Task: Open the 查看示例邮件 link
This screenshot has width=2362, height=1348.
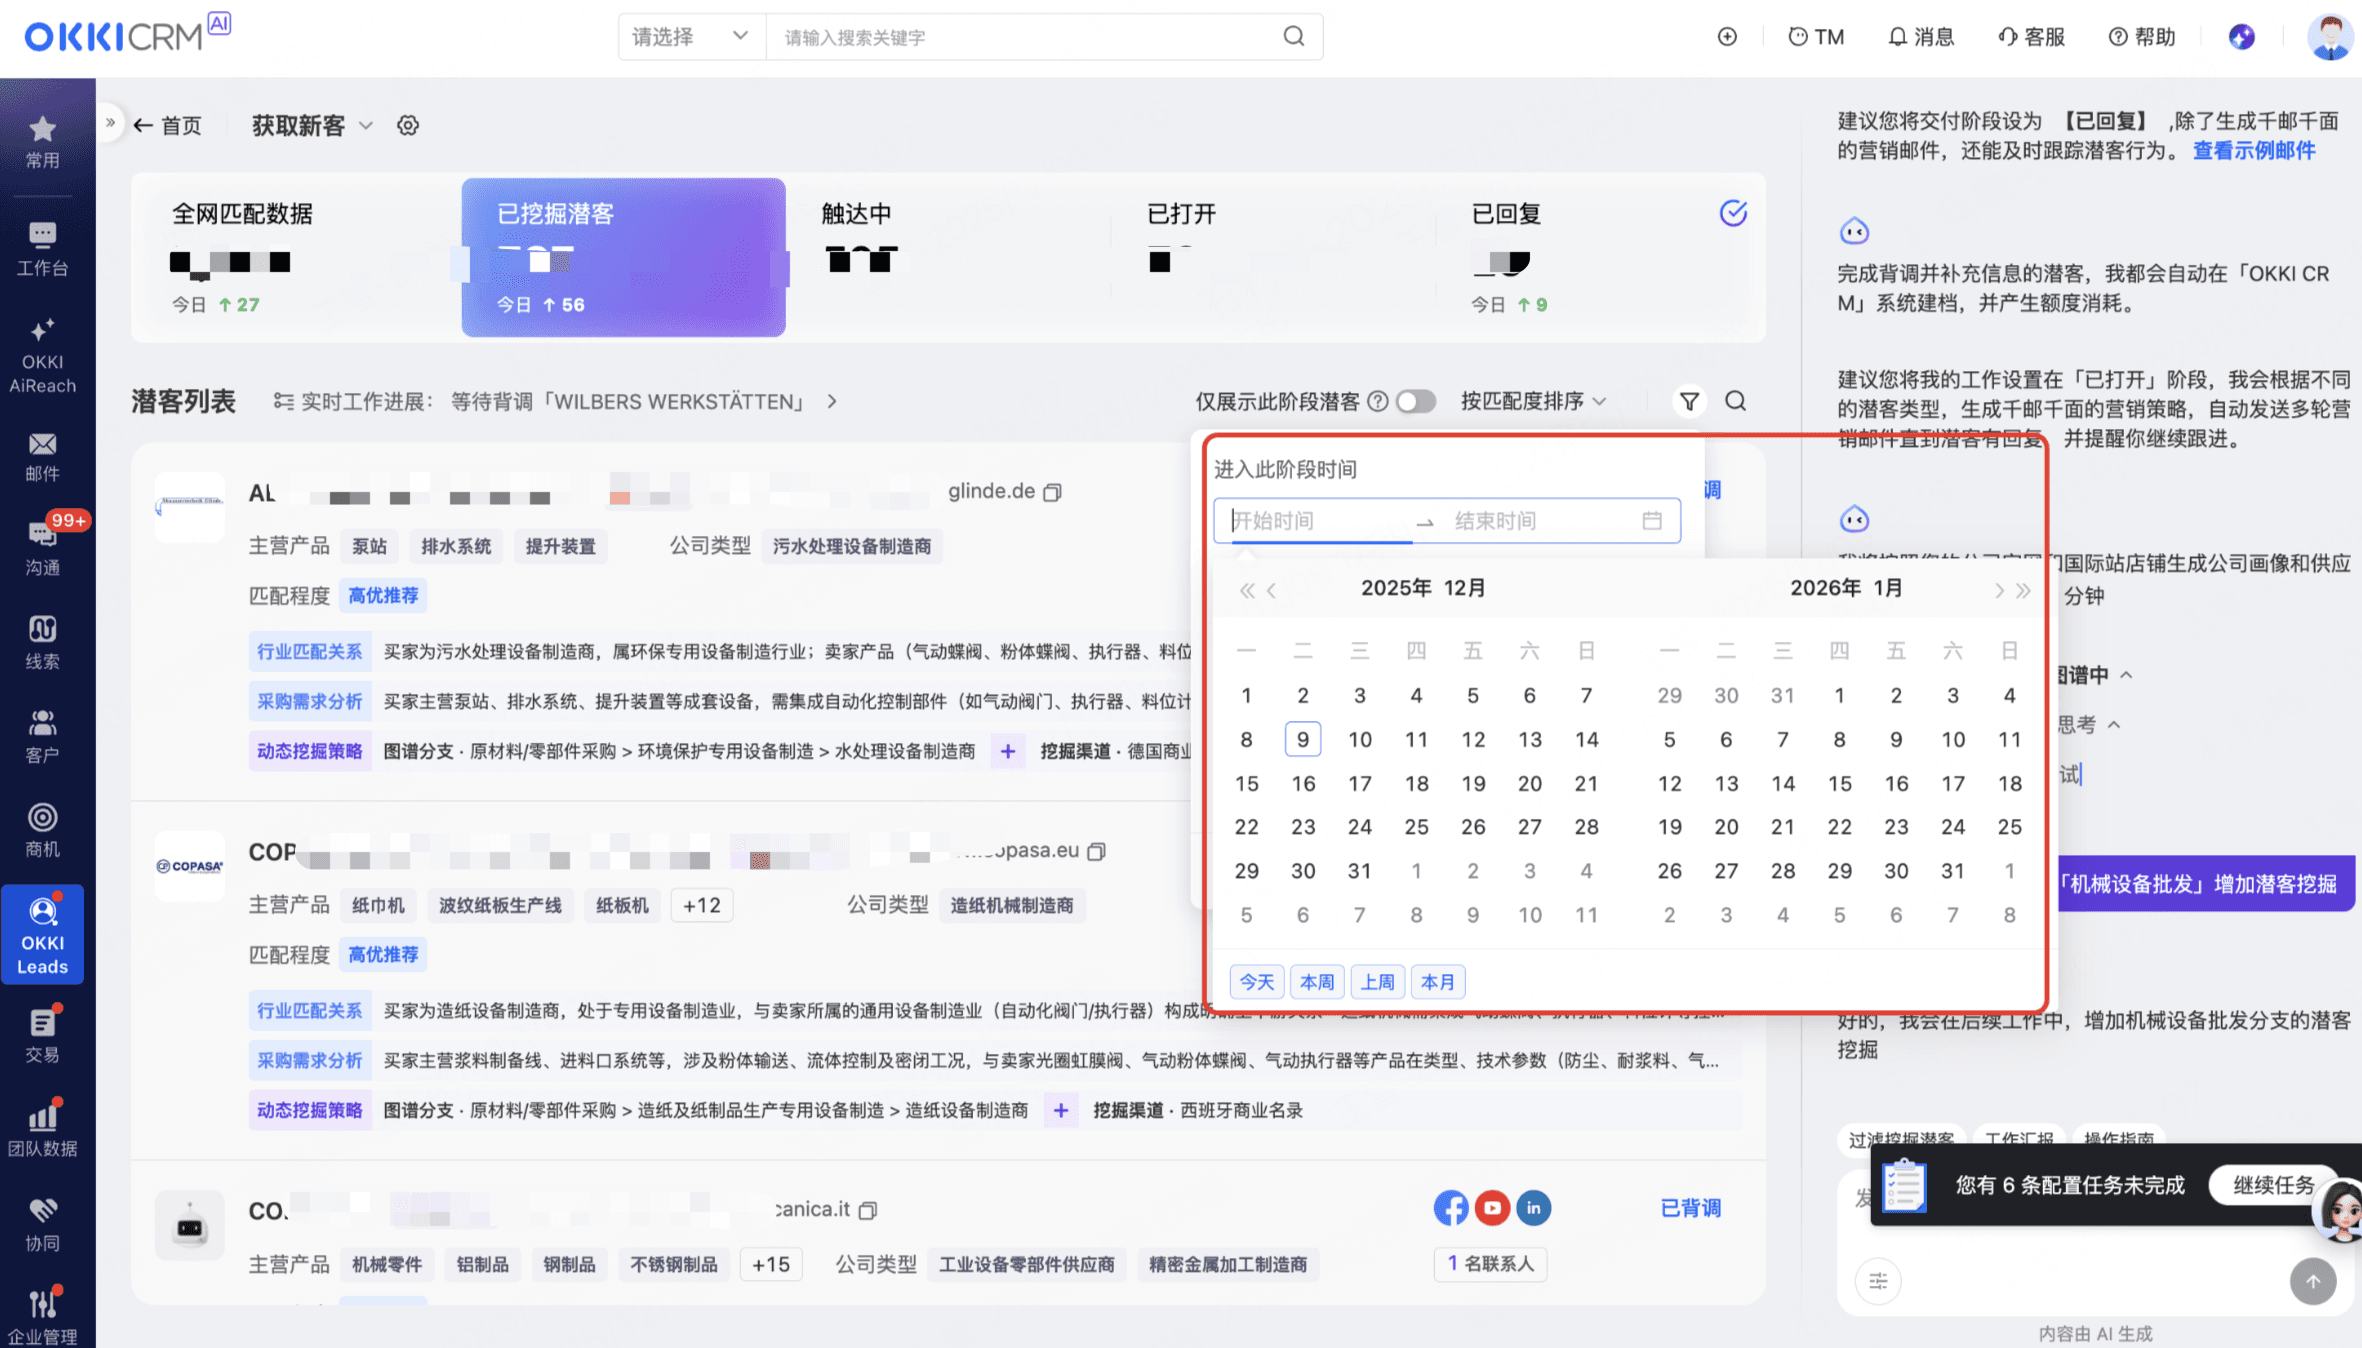Action: pyautogui.click(x=2254, y=151)
